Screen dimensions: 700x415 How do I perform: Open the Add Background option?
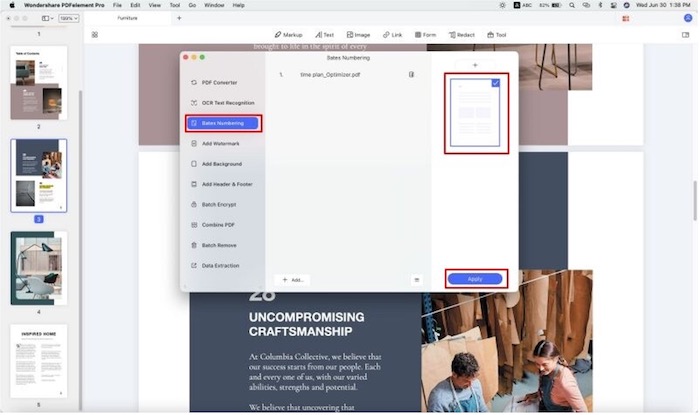point(221,164)
